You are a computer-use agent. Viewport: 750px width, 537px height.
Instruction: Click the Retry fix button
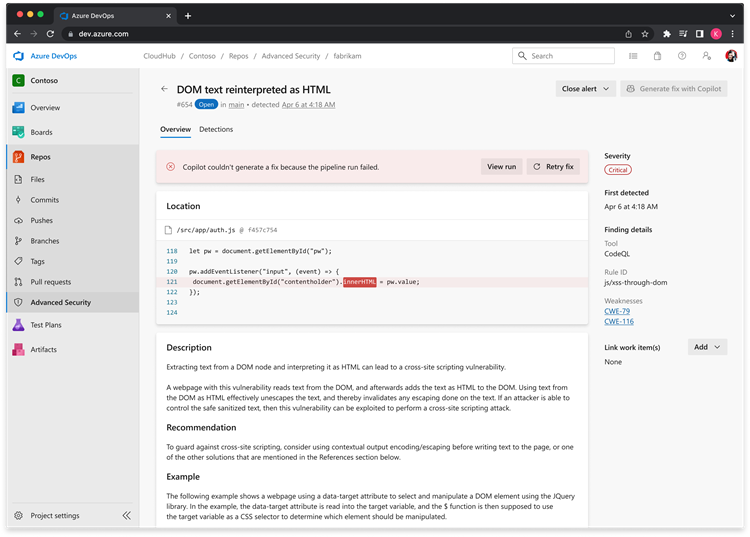(553, 167)
